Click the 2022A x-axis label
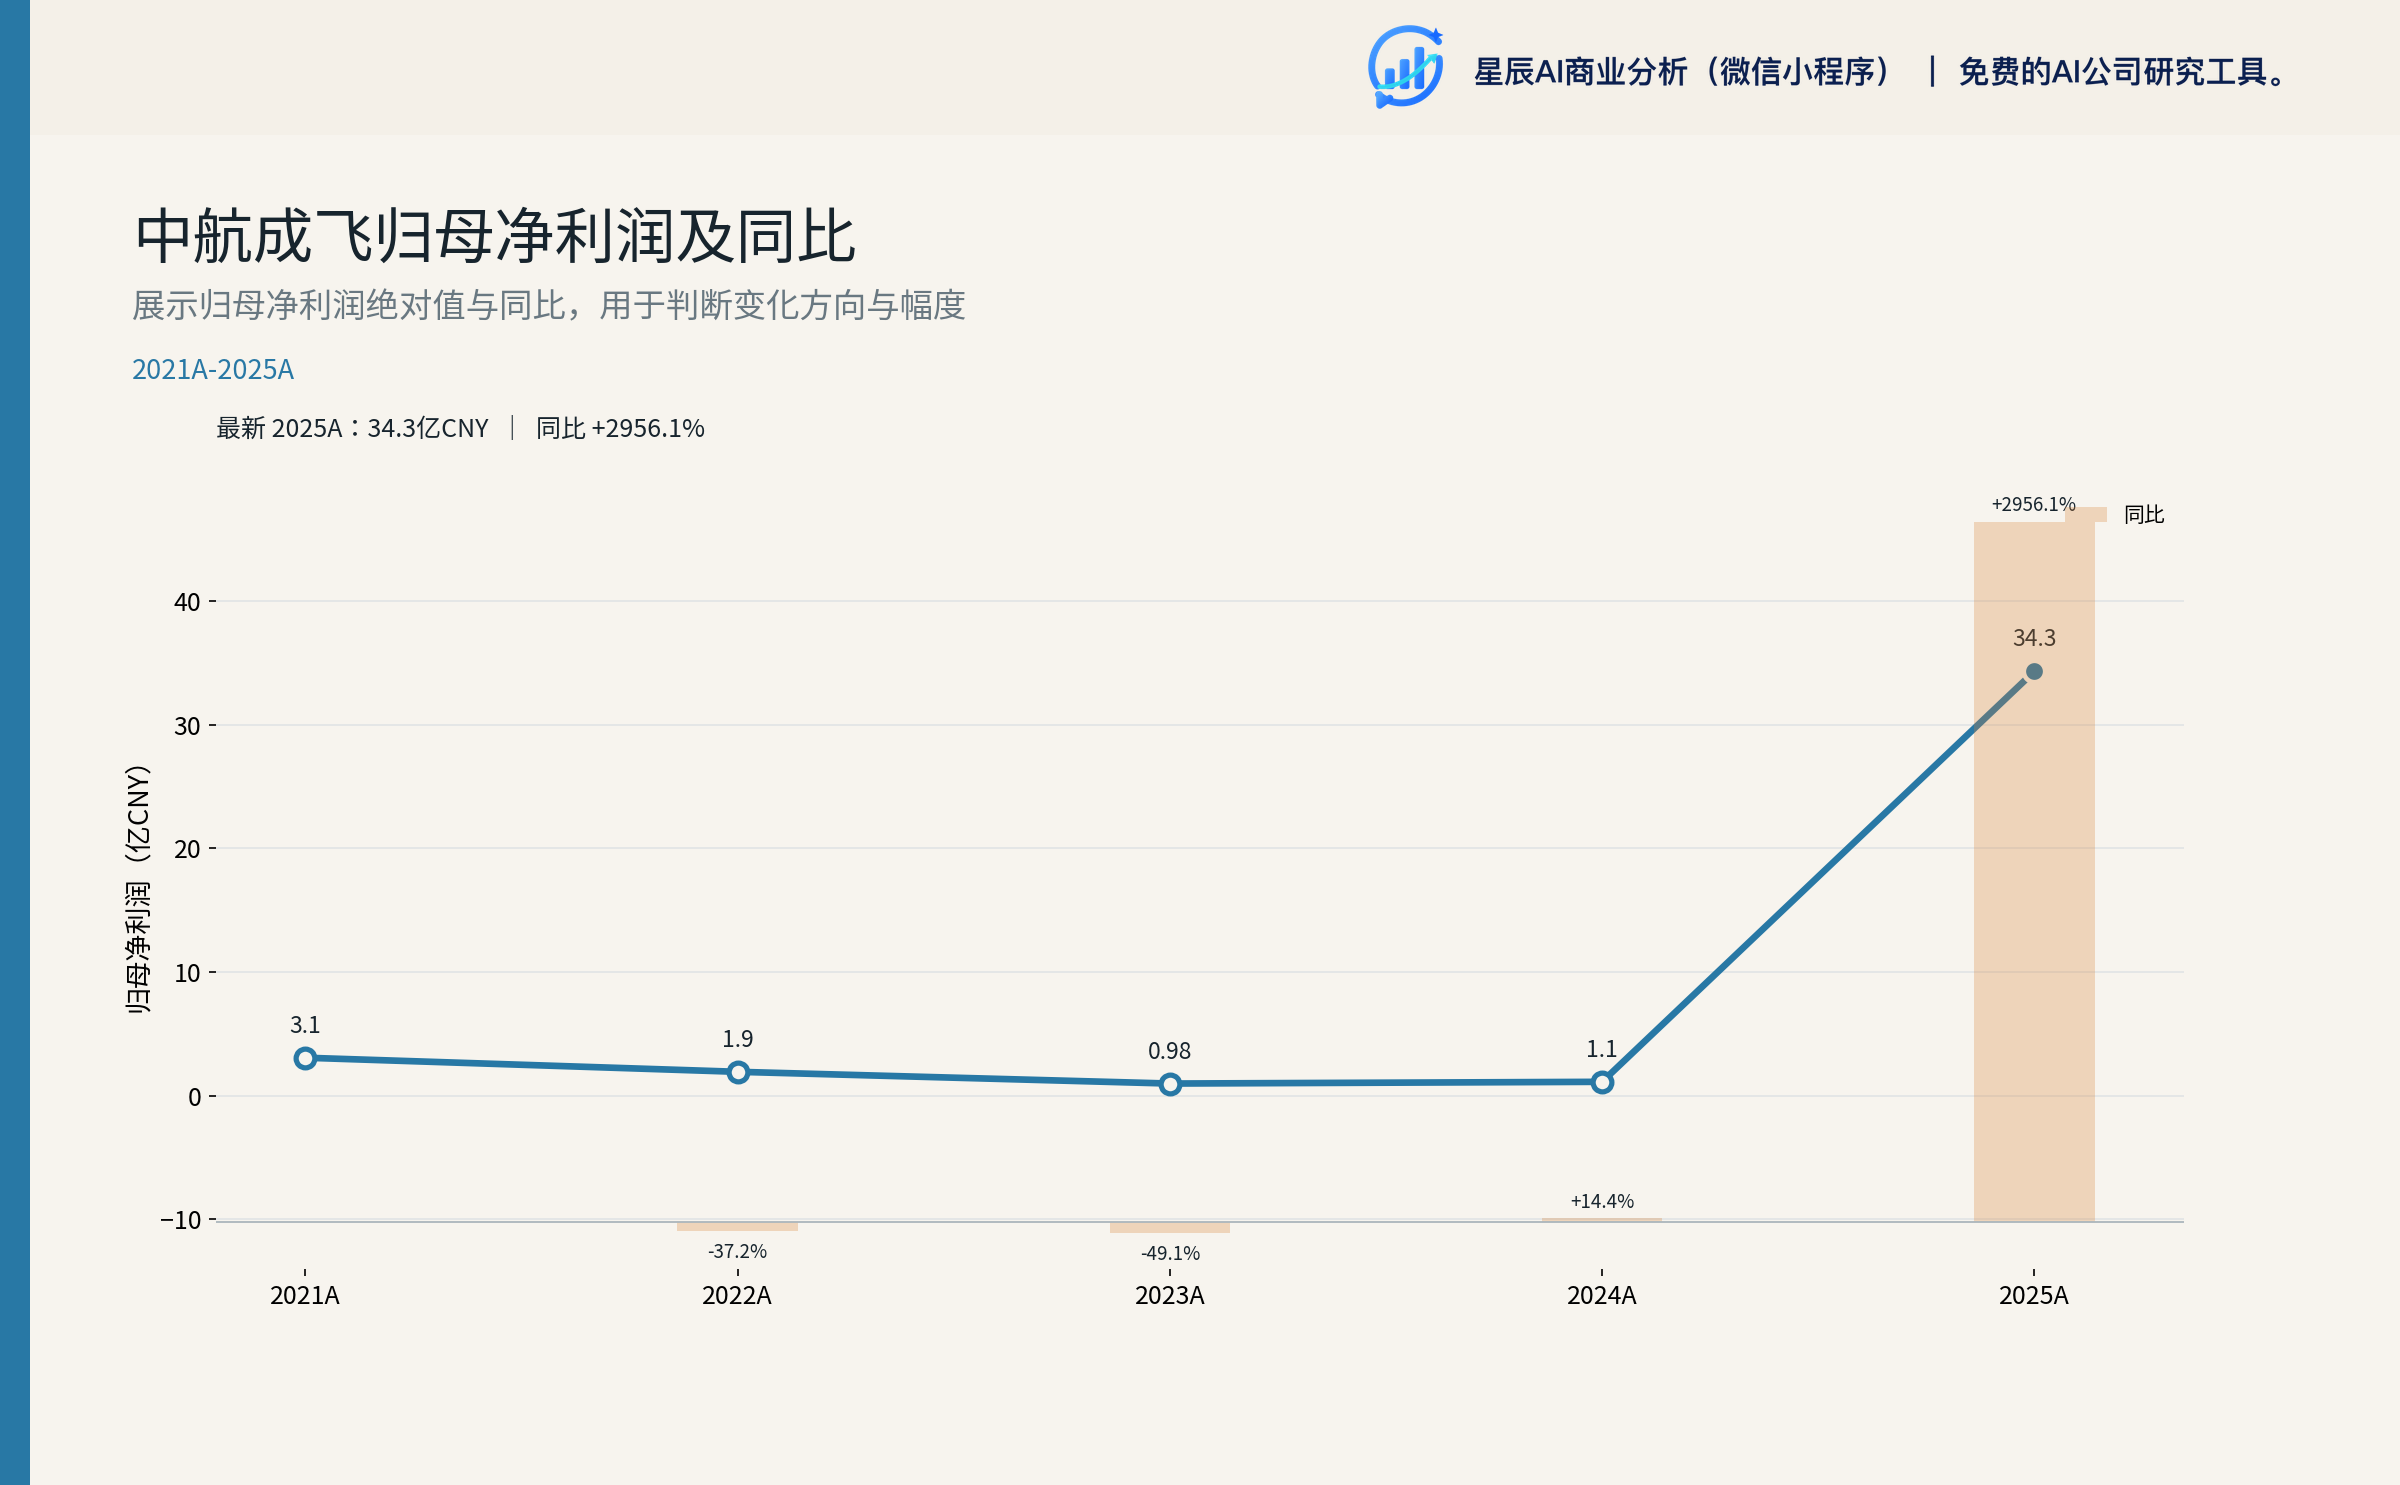This screenshot has height=1485, width=2400. coord(737,1295)
